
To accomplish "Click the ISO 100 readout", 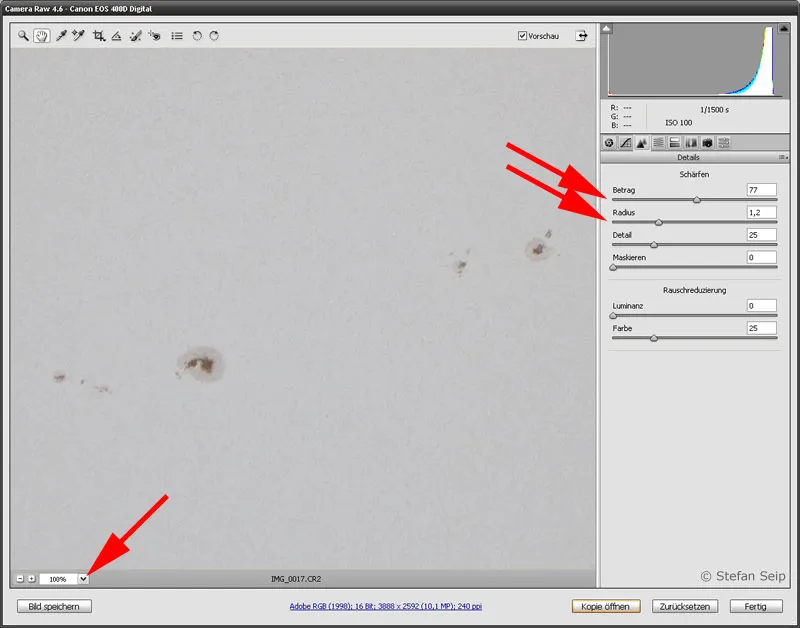I will (679, 123).
